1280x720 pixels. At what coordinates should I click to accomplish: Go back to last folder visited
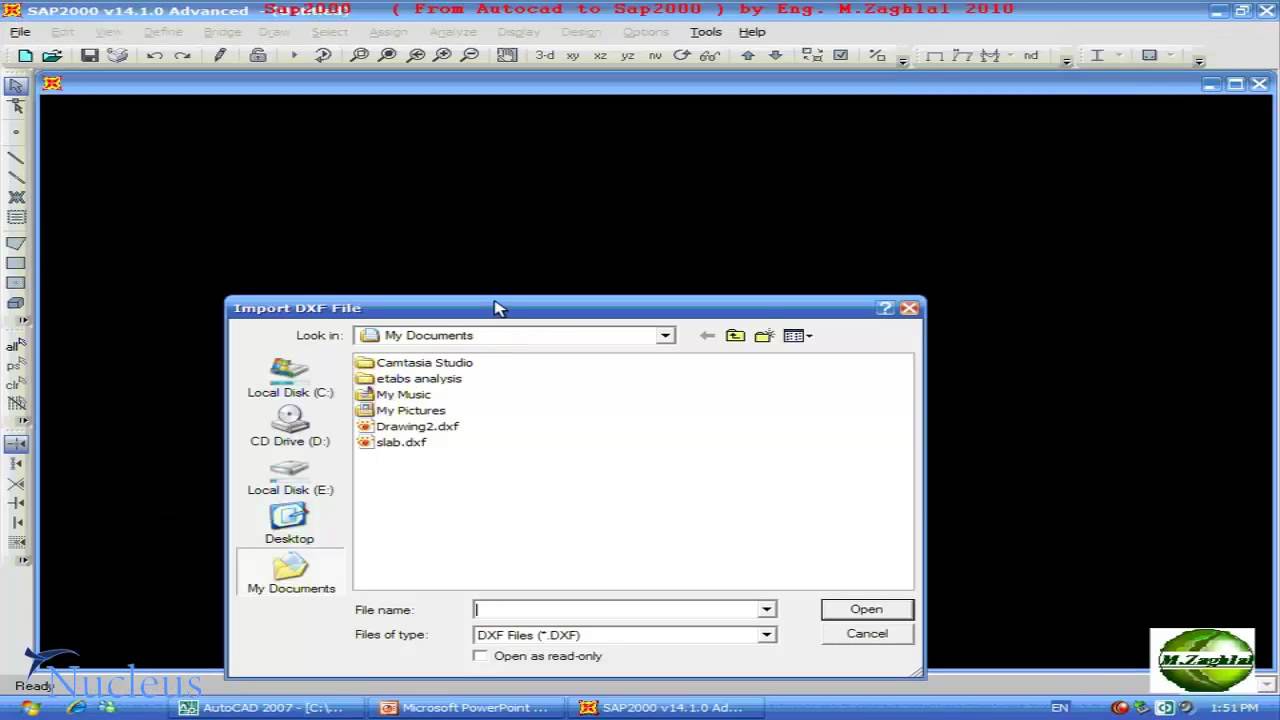click(707, 336)
